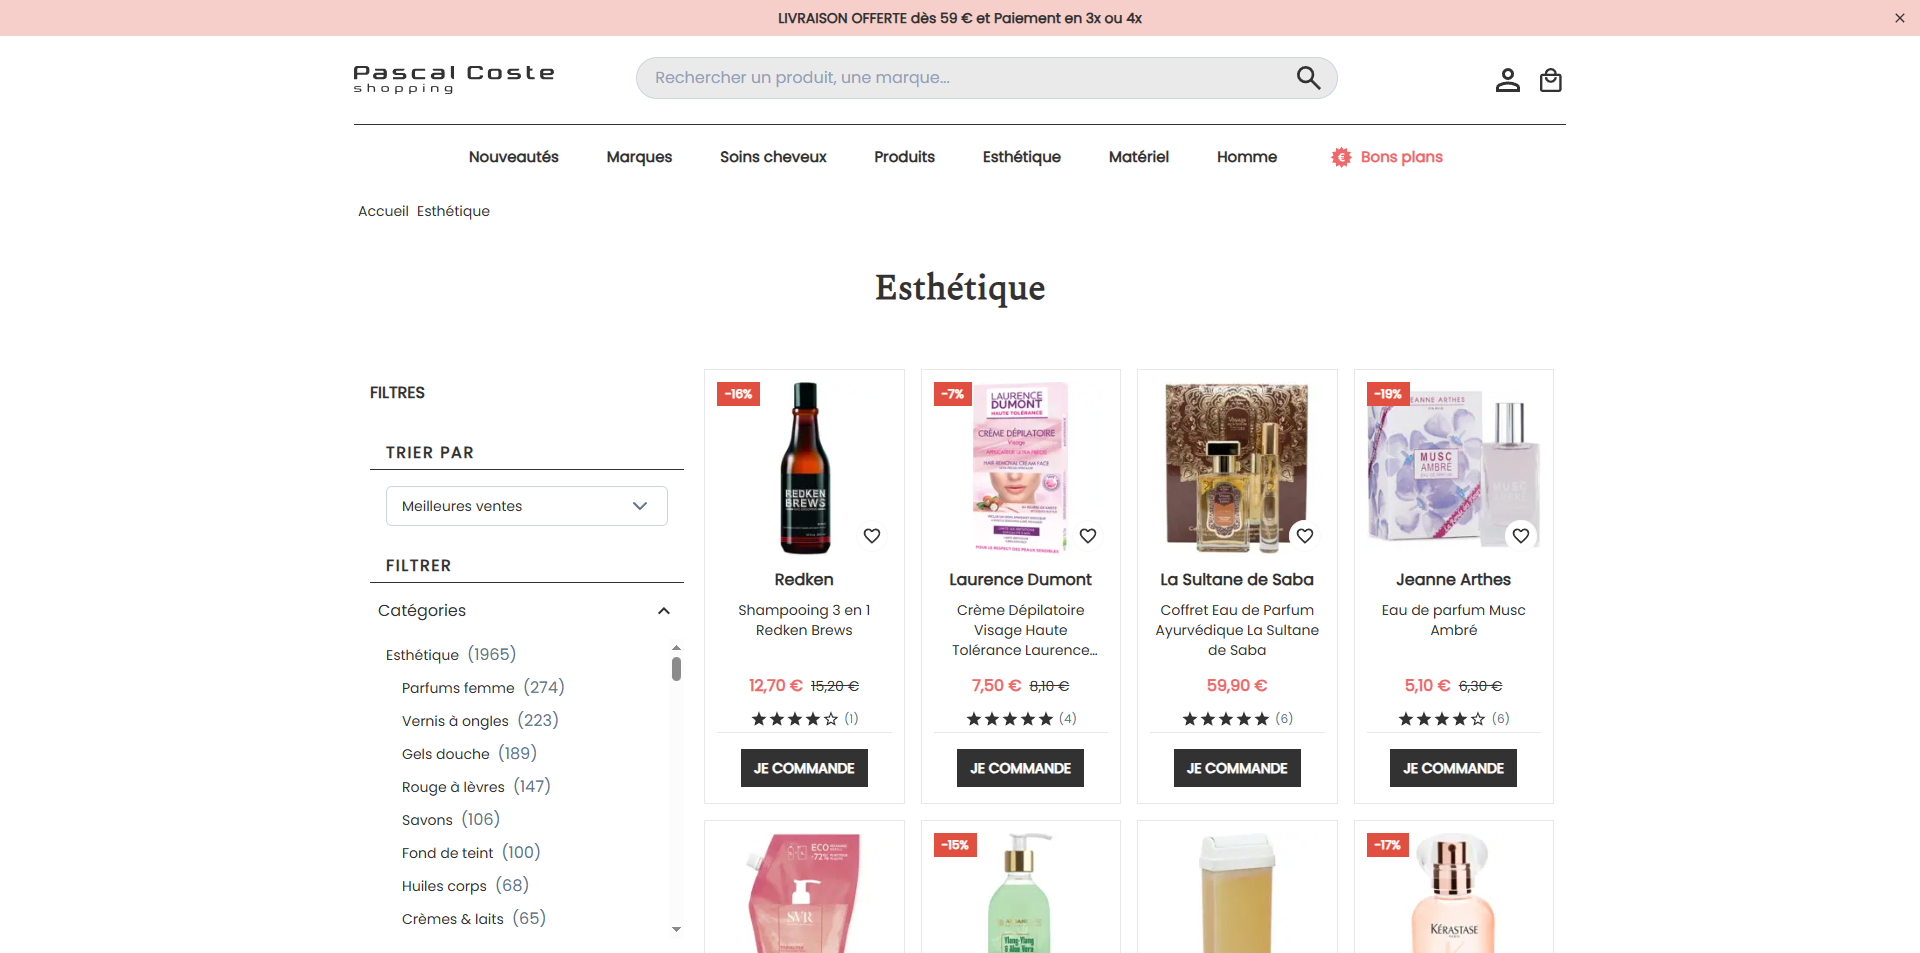
Task: Open the Produits menu
Action: (904, 157)
